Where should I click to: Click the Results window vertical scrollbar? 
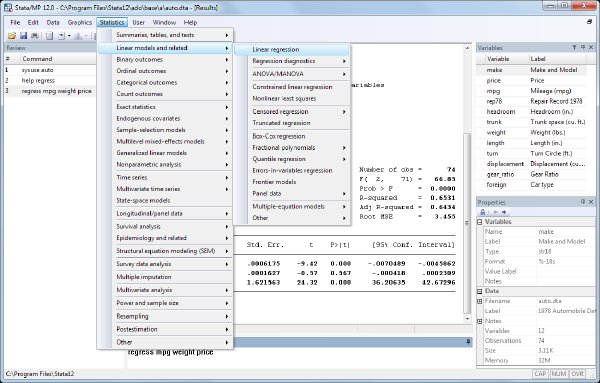coord(467,183)
